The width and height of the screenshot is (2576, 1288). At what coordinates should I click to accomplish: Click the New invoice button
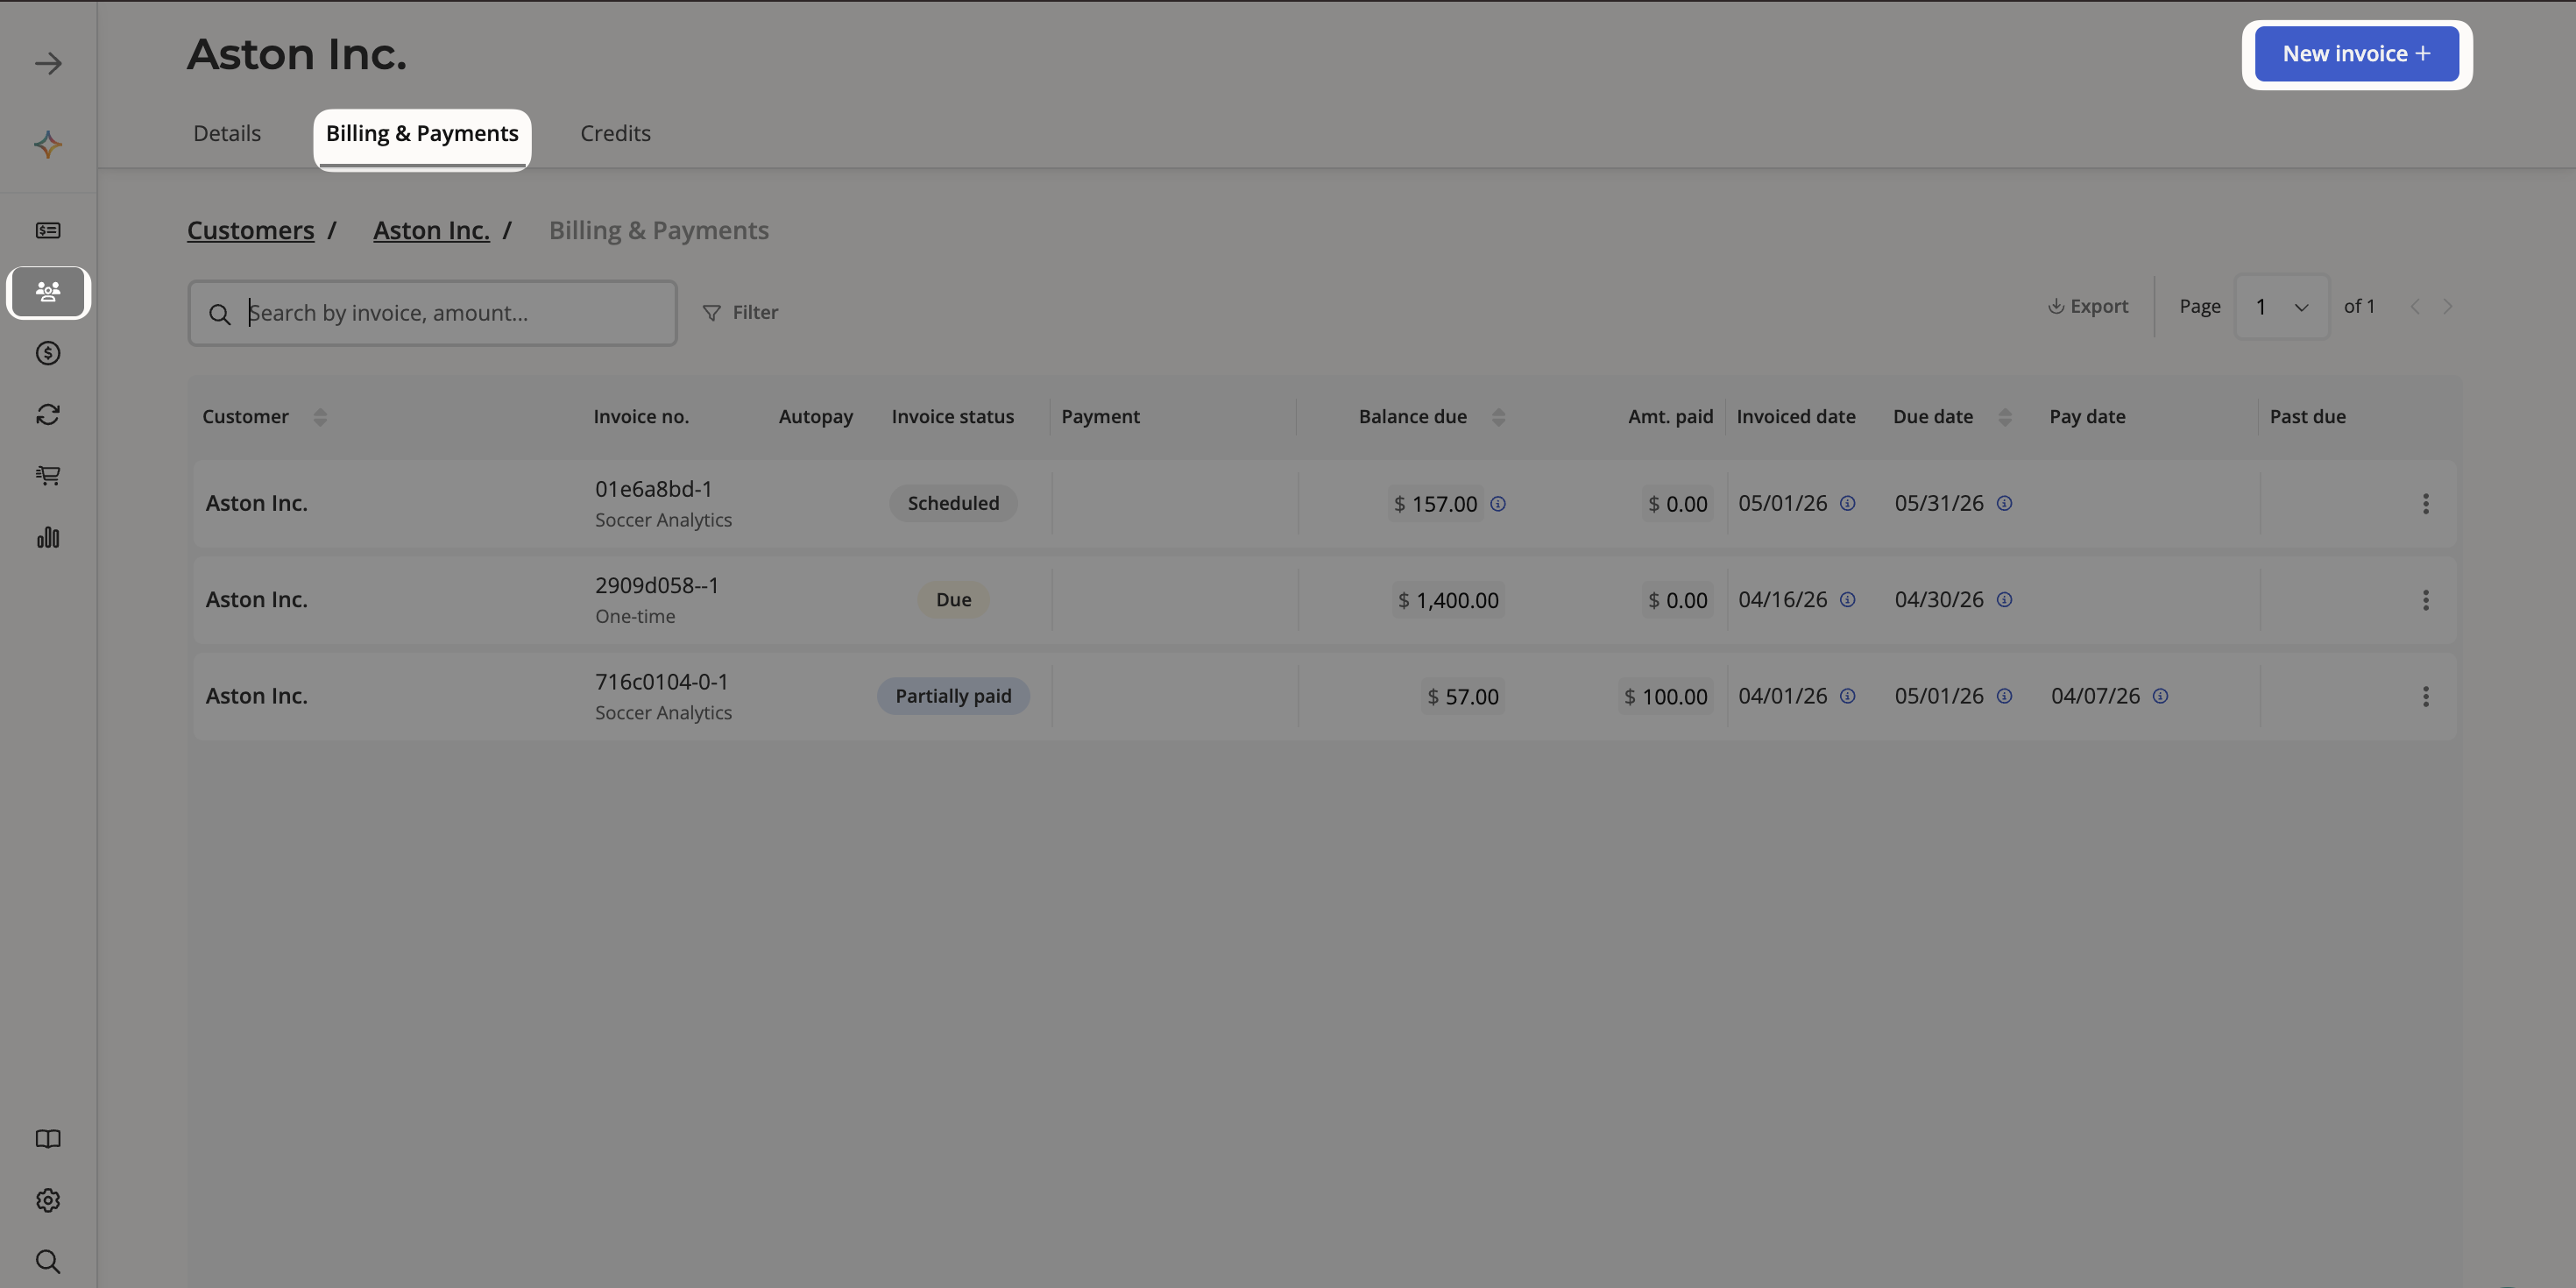[2354, 53]
